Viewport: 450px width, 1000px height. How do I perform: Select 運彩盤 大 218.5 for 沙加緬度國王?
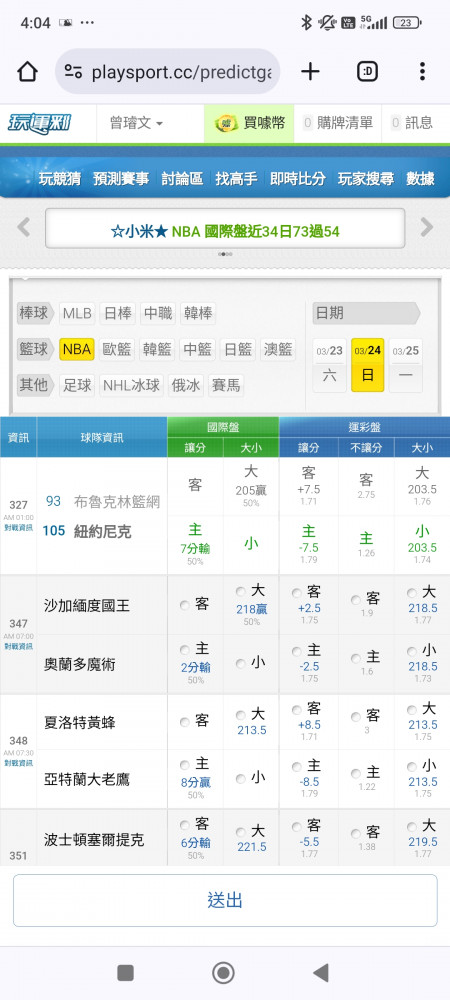coord(412,592)
